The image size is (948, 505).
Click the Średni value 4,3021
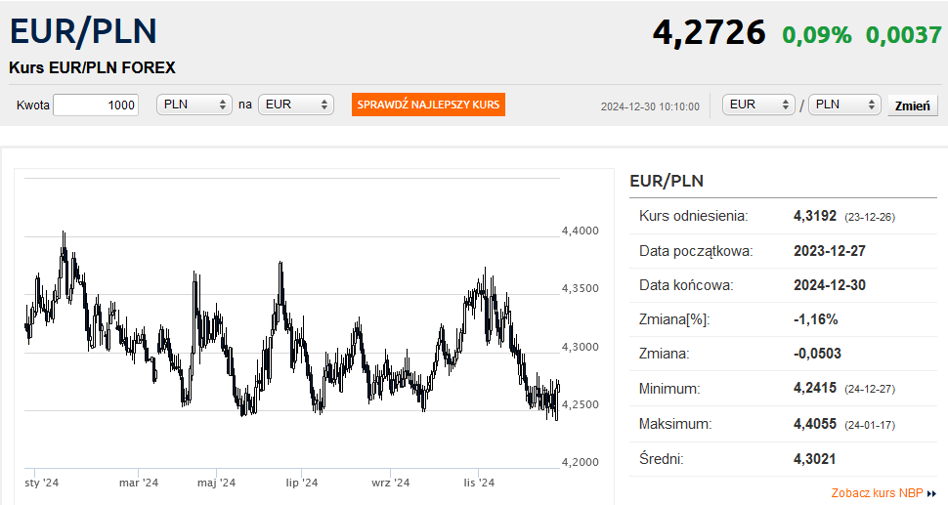tap(815, 459)
